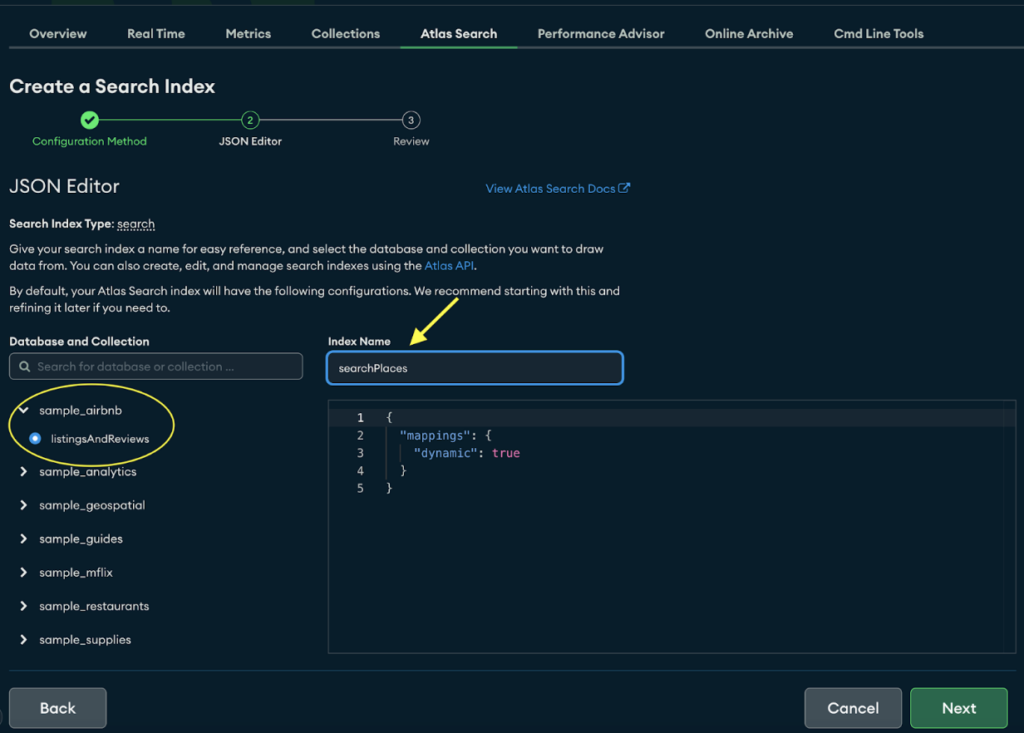Click the green Configuration Method checkmark step
1024x733 pixels.
[90, 120]
